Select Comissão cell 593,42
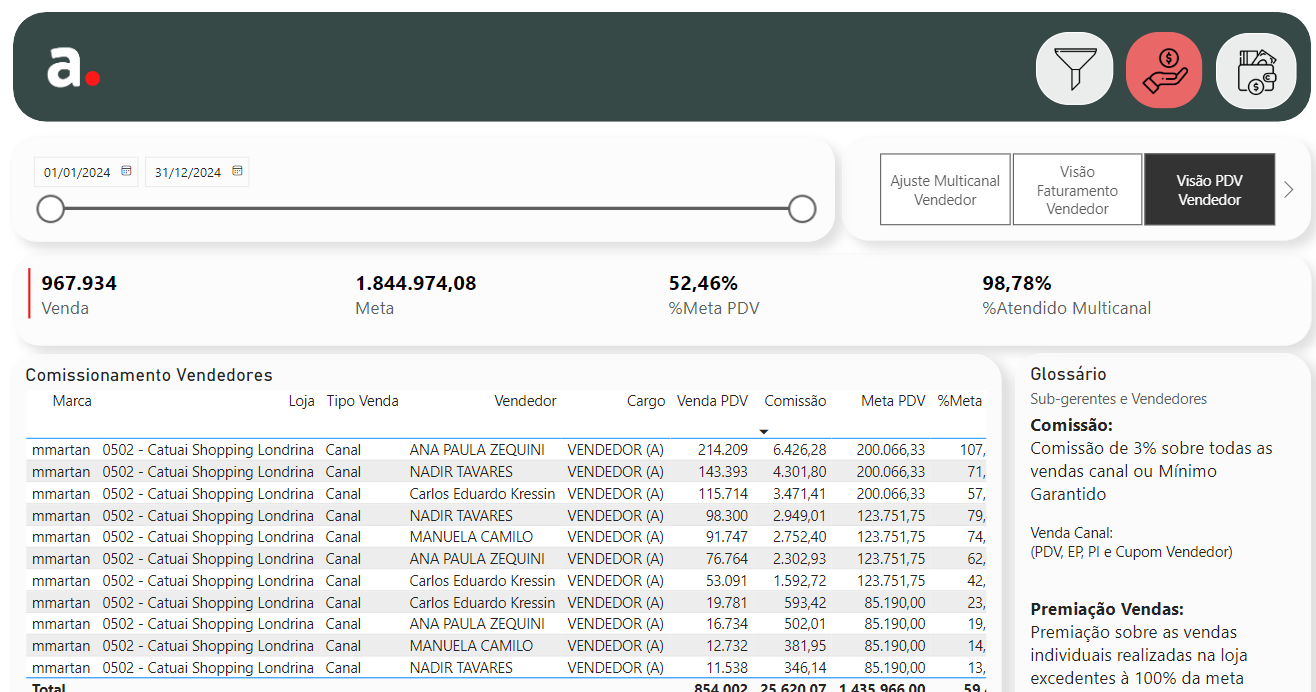Screen dimensions: 1316x692 click(x=806, y=602)
